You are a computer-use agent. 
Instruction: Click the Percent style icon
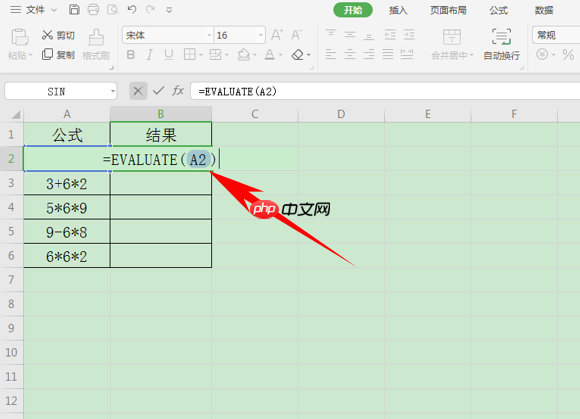click(x=568, y=55)
